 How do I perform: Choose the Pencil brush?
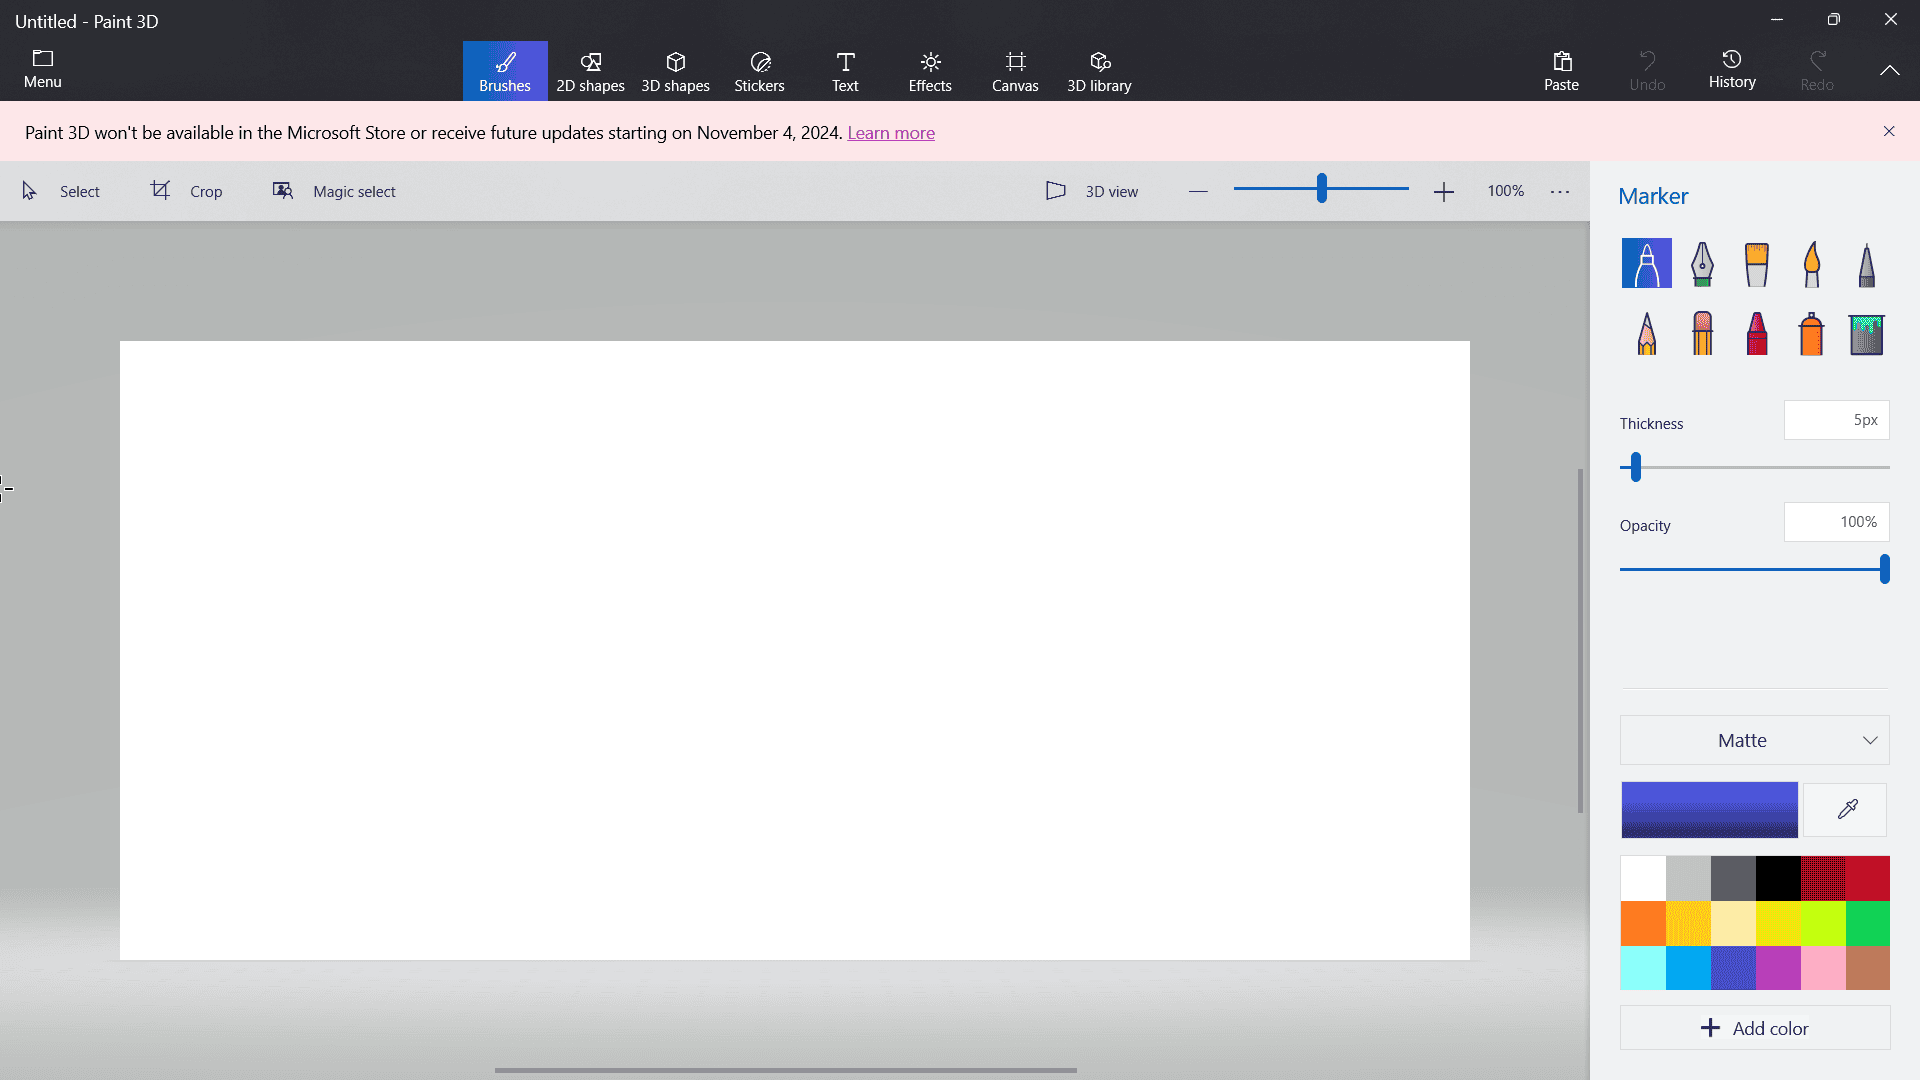[x=1645, y=333]
